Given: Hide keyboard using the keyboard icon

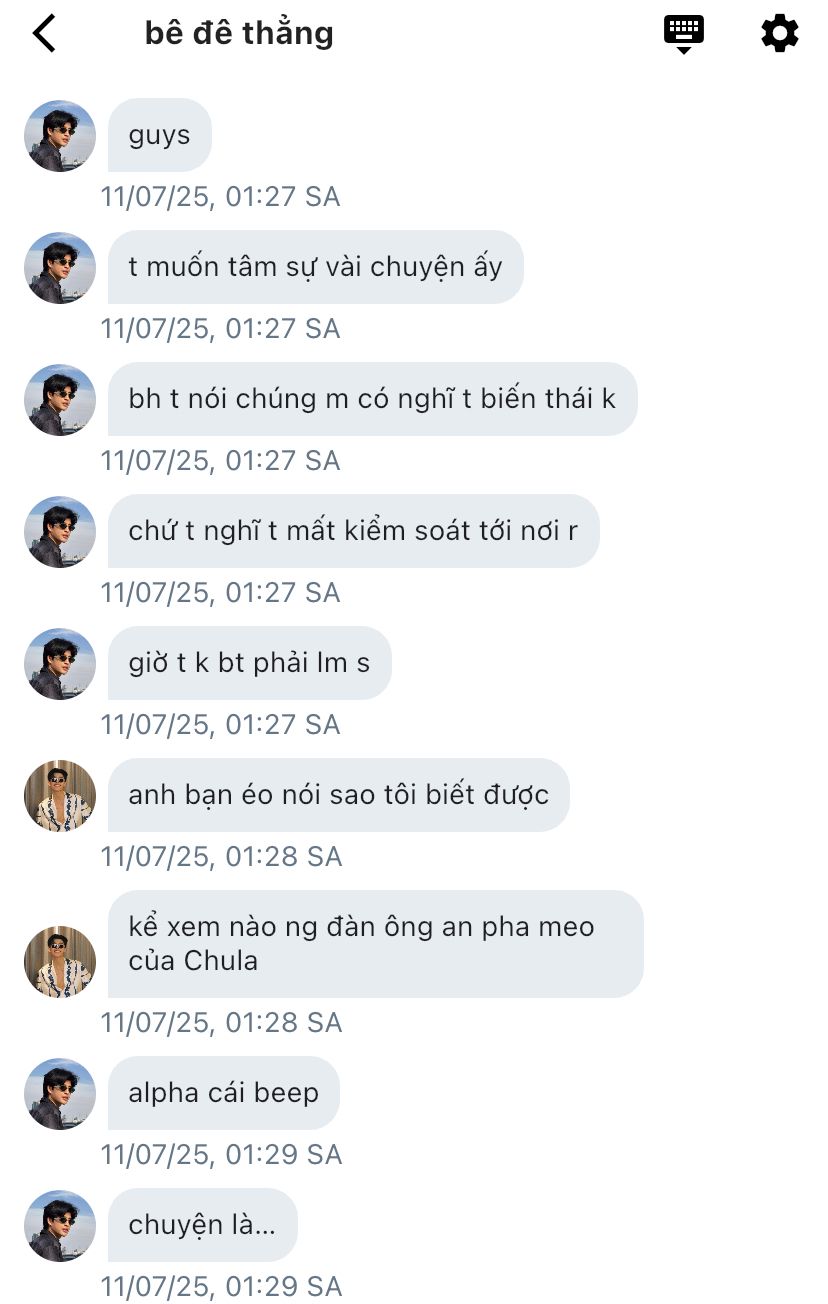Looking at the screenshot, I should coord(684,34).
